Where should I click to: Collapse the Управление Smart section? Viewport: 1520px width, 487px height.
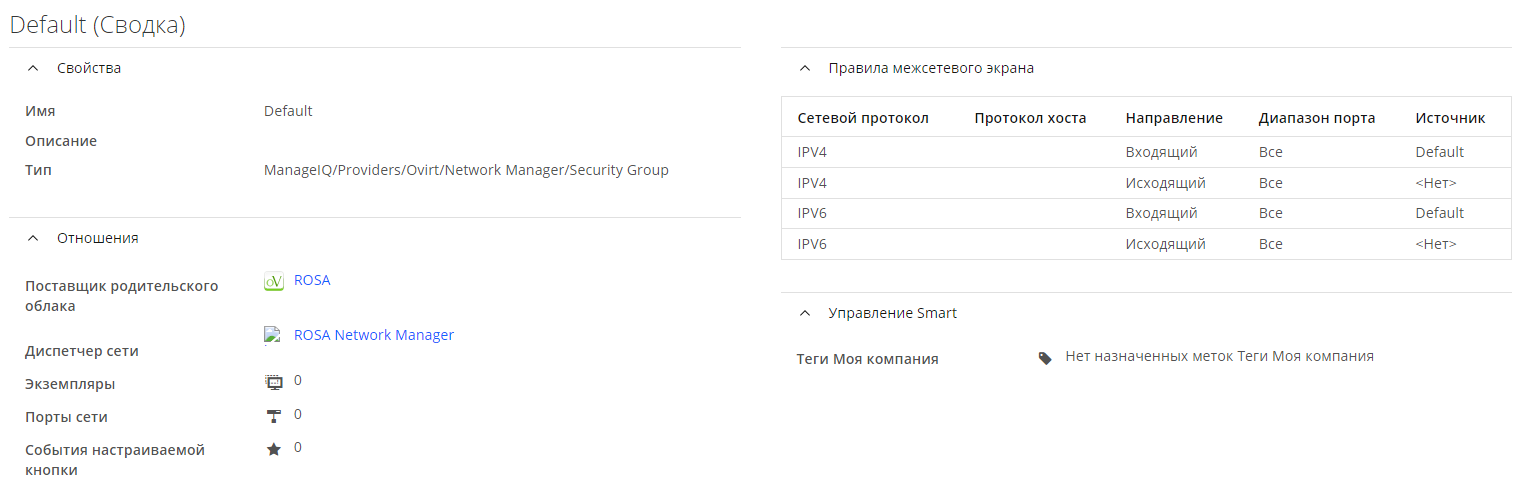tap(805, 313)
